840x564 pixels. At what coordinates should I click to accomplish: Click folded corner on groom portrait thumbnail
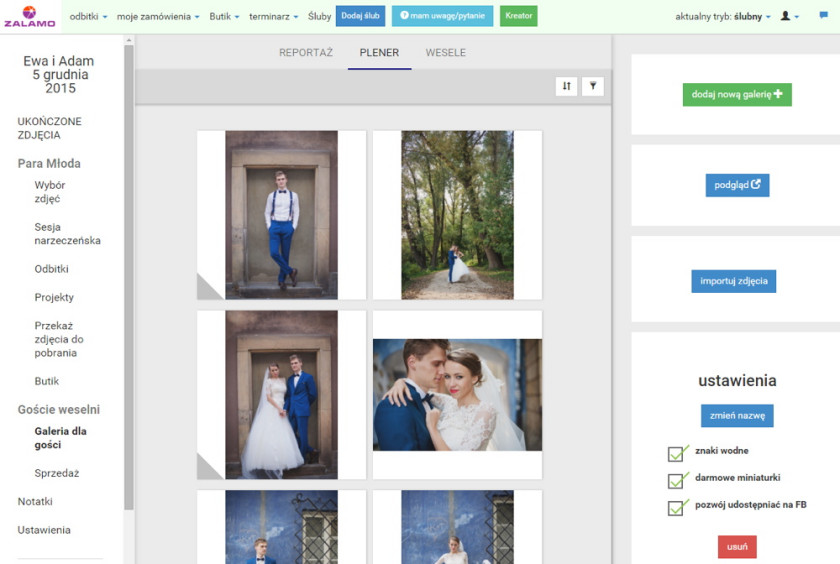[x=209, y=287]
